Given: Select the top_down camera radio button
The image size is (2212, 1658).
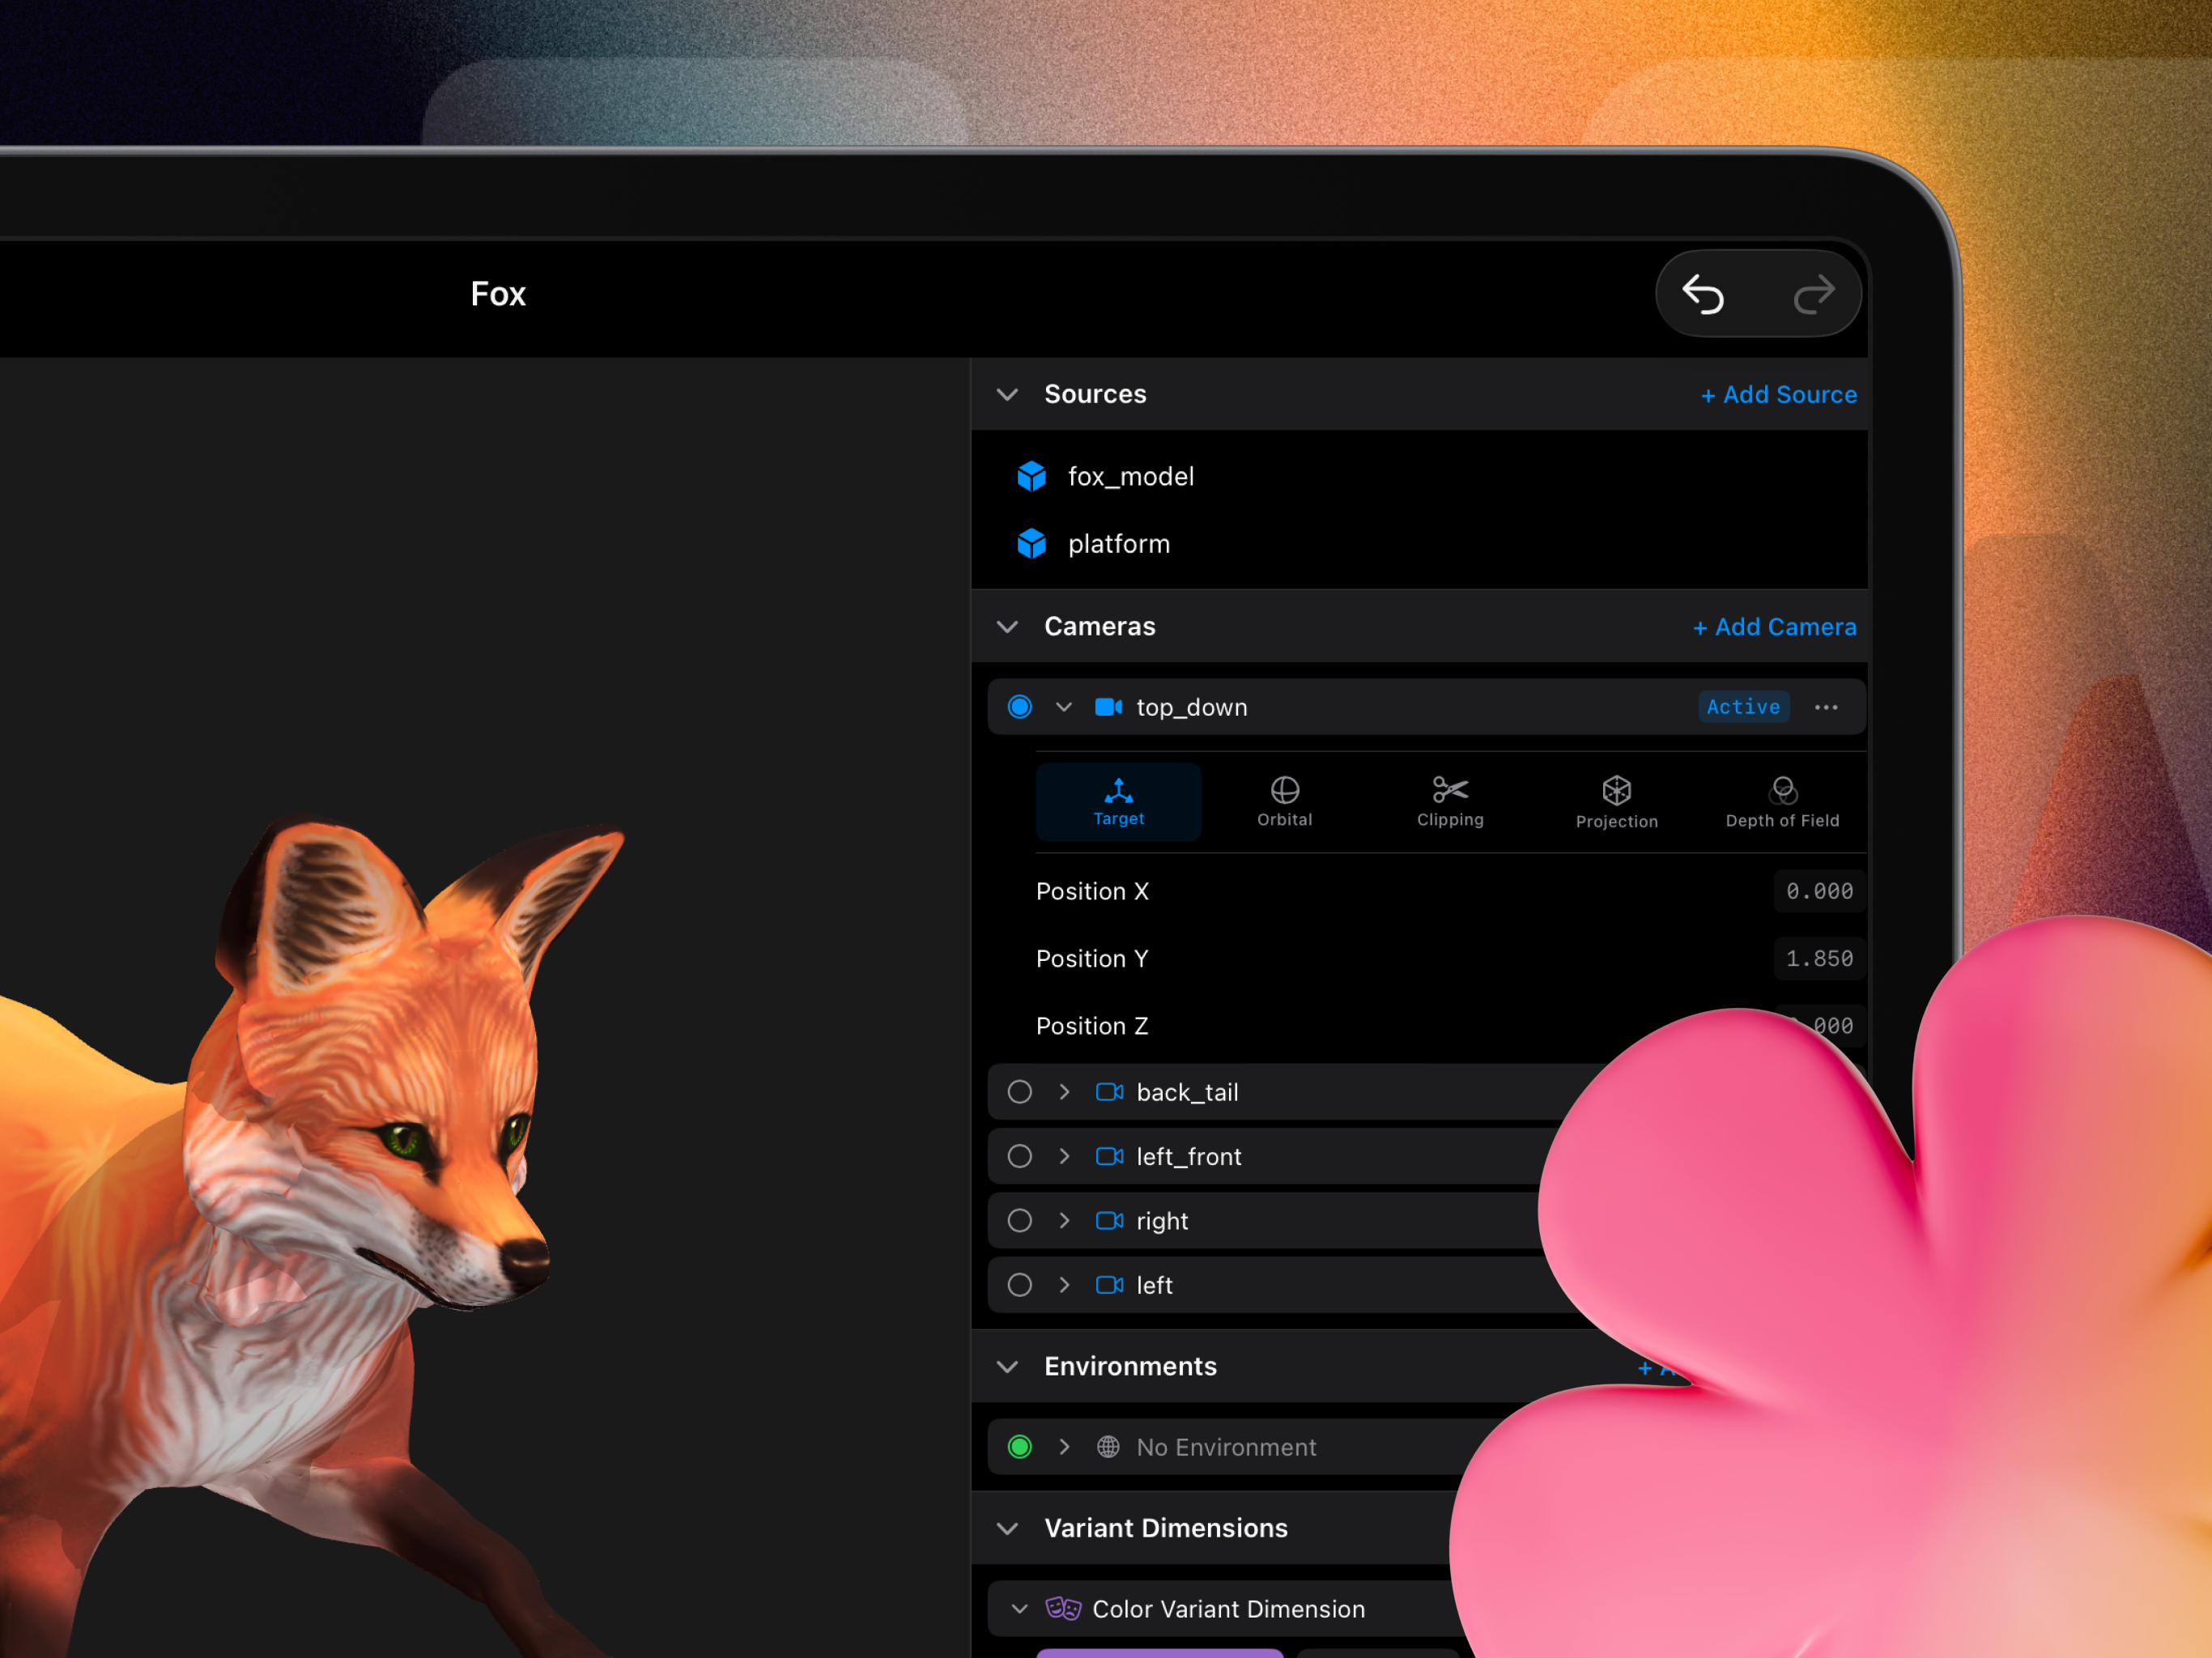Looking at the screenshot, I should [1020, 707].
